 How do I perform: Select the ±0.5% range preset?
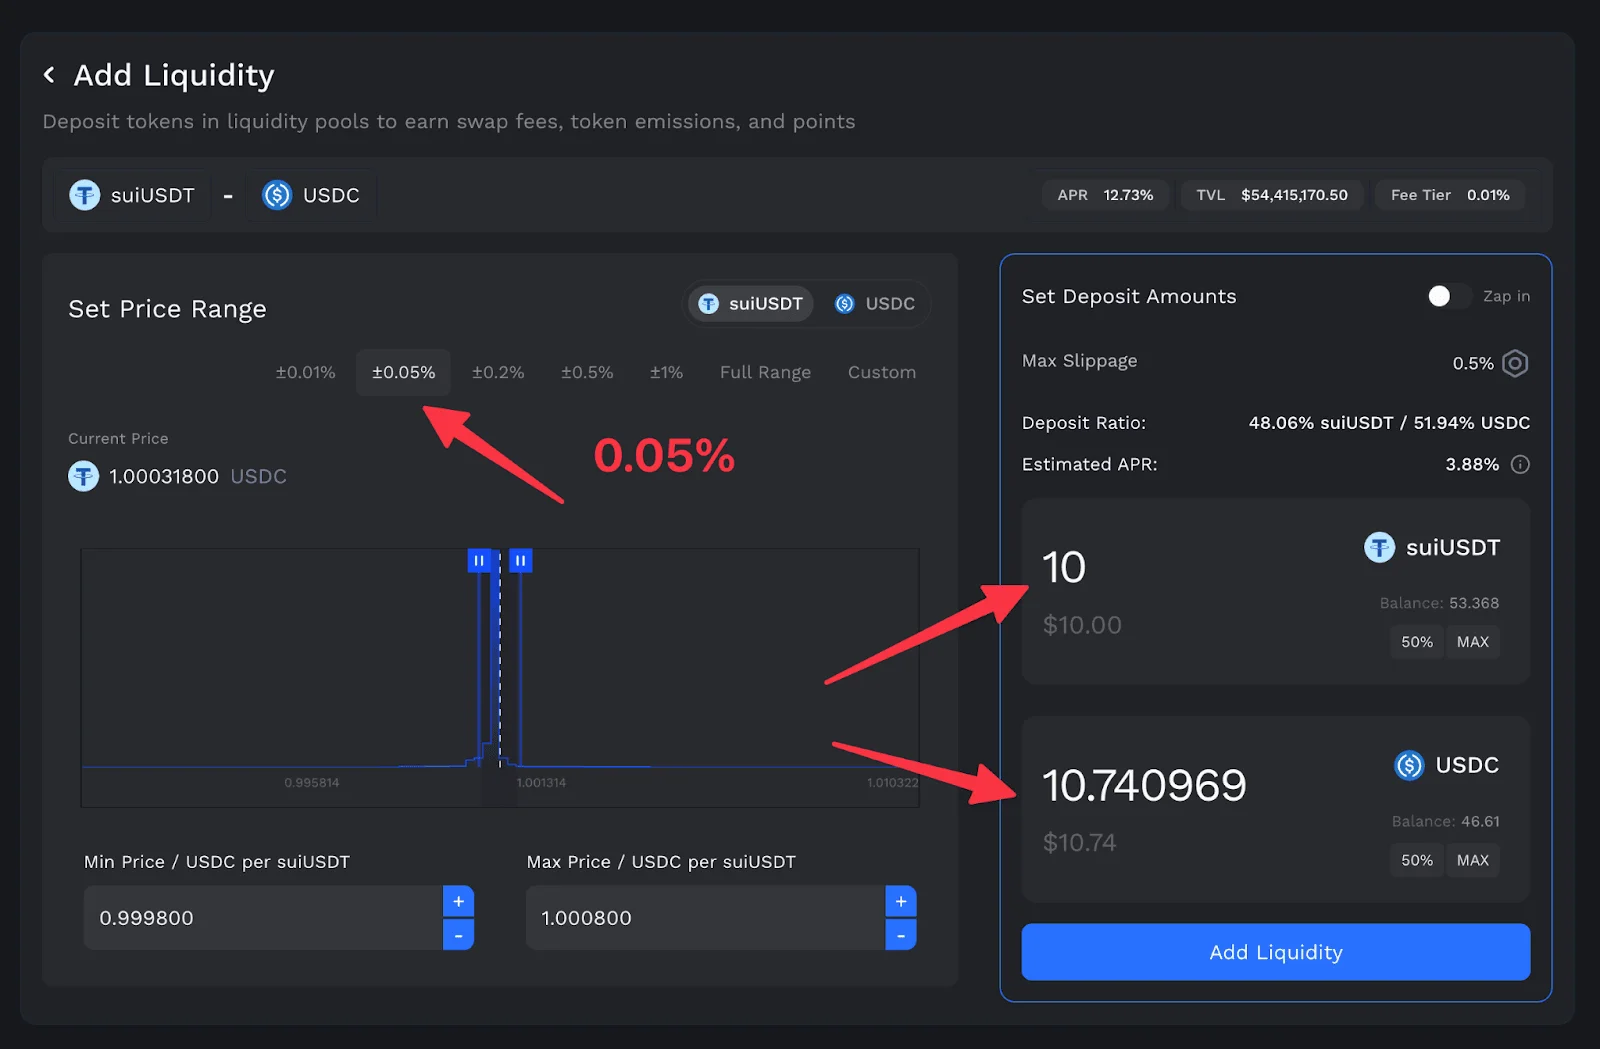[587, 372]
